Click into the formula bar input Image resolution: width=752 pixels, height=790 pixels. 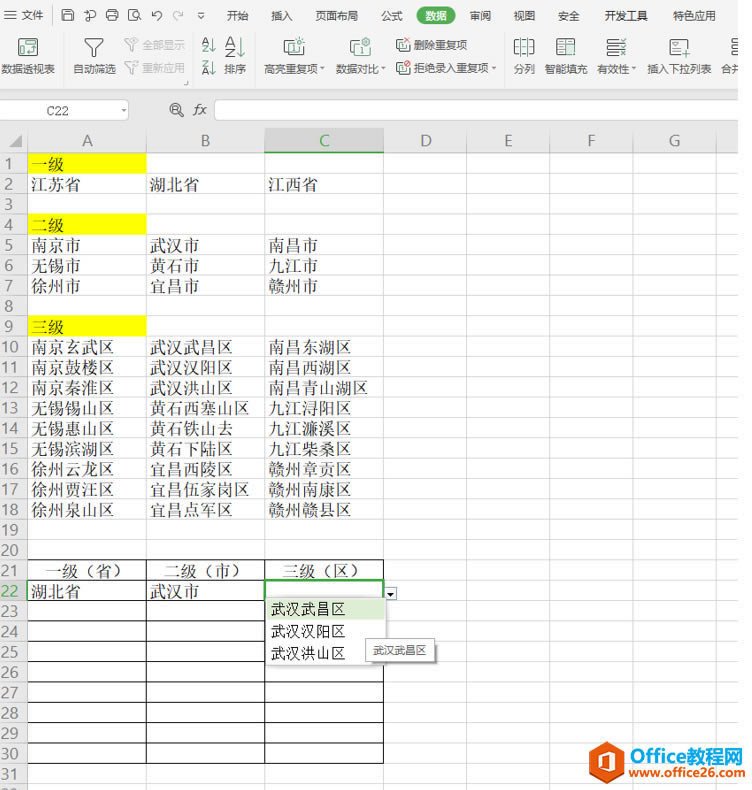click(x=476, y=110)
